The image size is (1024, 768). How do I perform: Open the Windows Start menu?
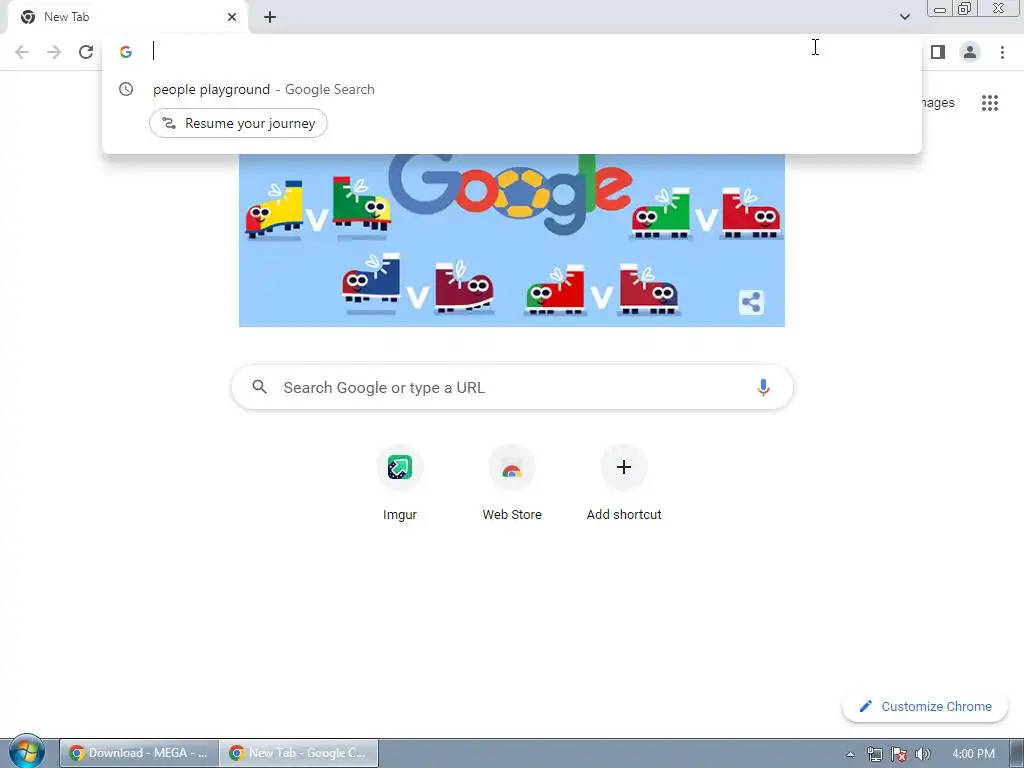pyautogui.click(x=26, y=751)
